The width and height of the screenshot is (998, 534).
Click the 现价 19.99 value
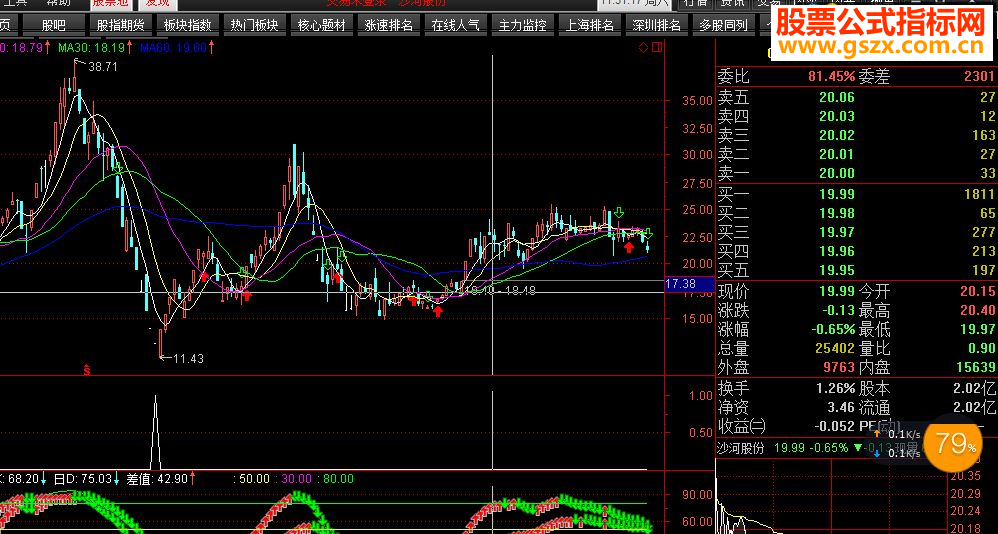[x=836, y=292]
